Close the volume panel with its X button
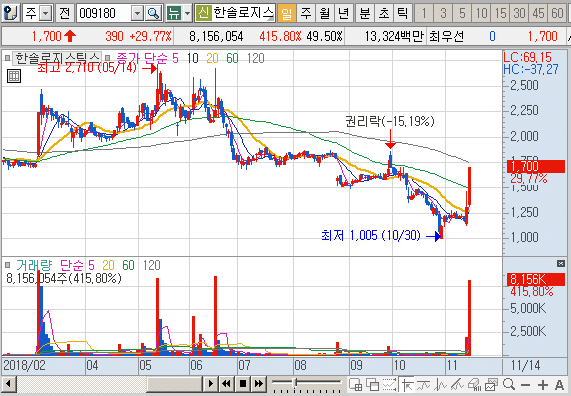Image resolution: width=571 pixels, height=396 pixels. [561, 263]
